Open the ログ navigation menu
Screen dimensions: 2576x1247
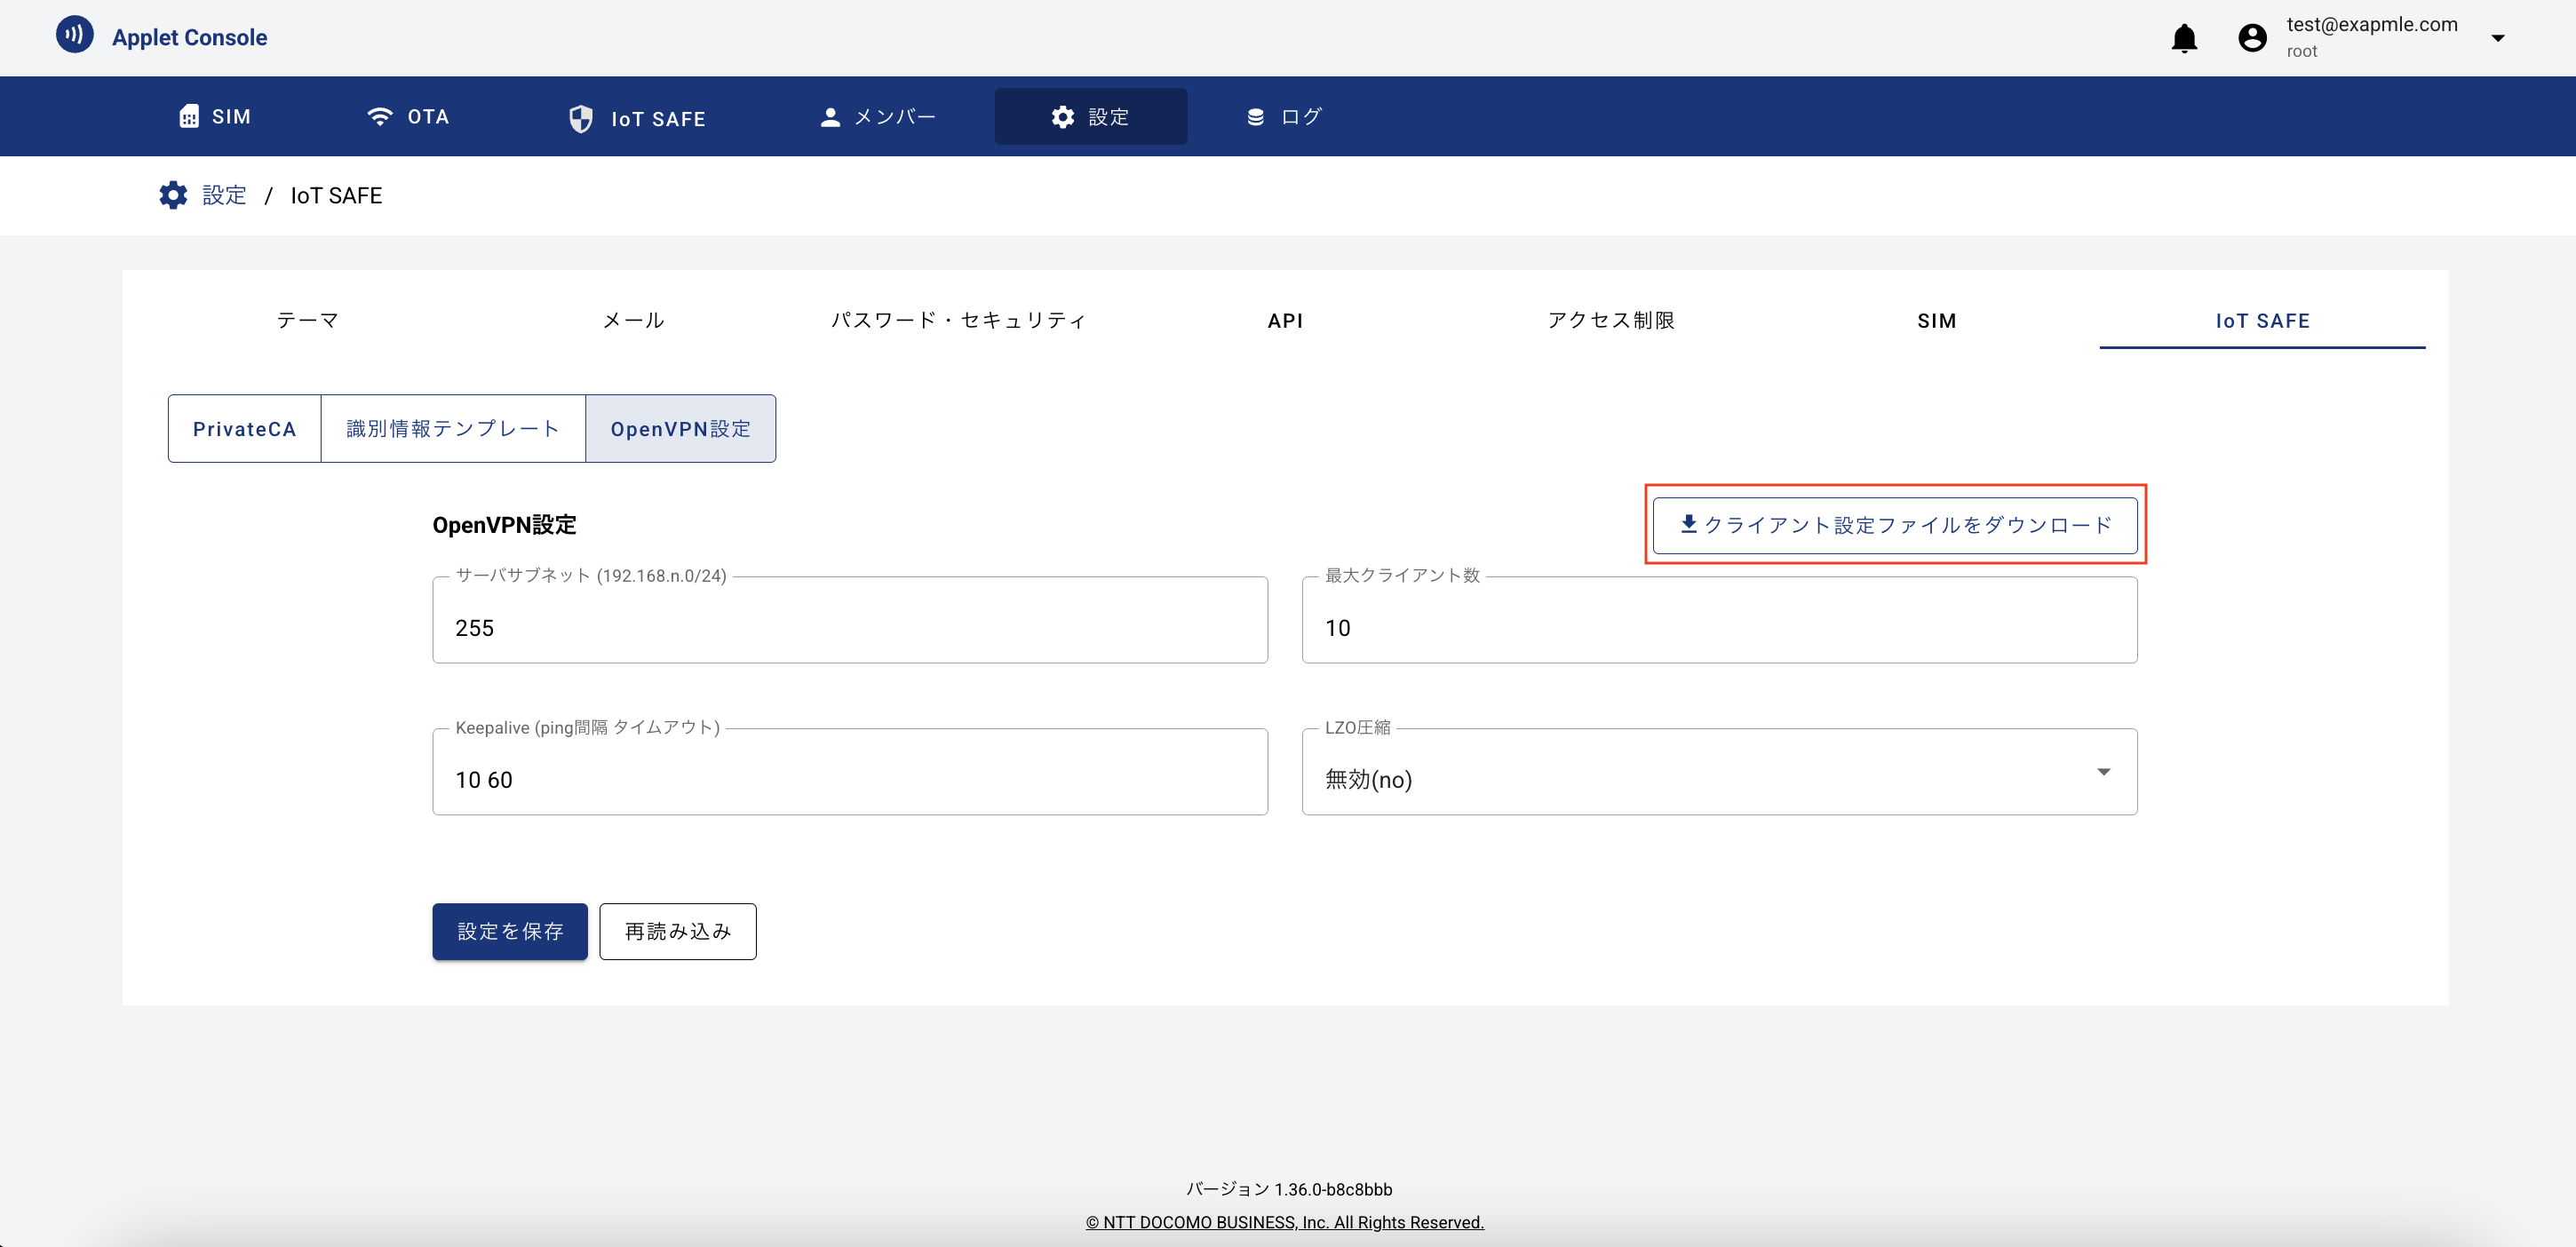[1284, 116]
